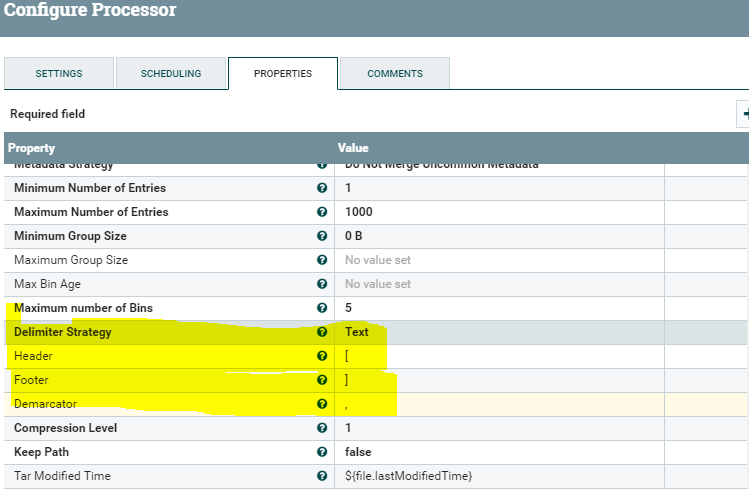Open help icon for Minimum Number of Entries
The width and height of the screenshot is (749, 496).
[x=322, y=188]
